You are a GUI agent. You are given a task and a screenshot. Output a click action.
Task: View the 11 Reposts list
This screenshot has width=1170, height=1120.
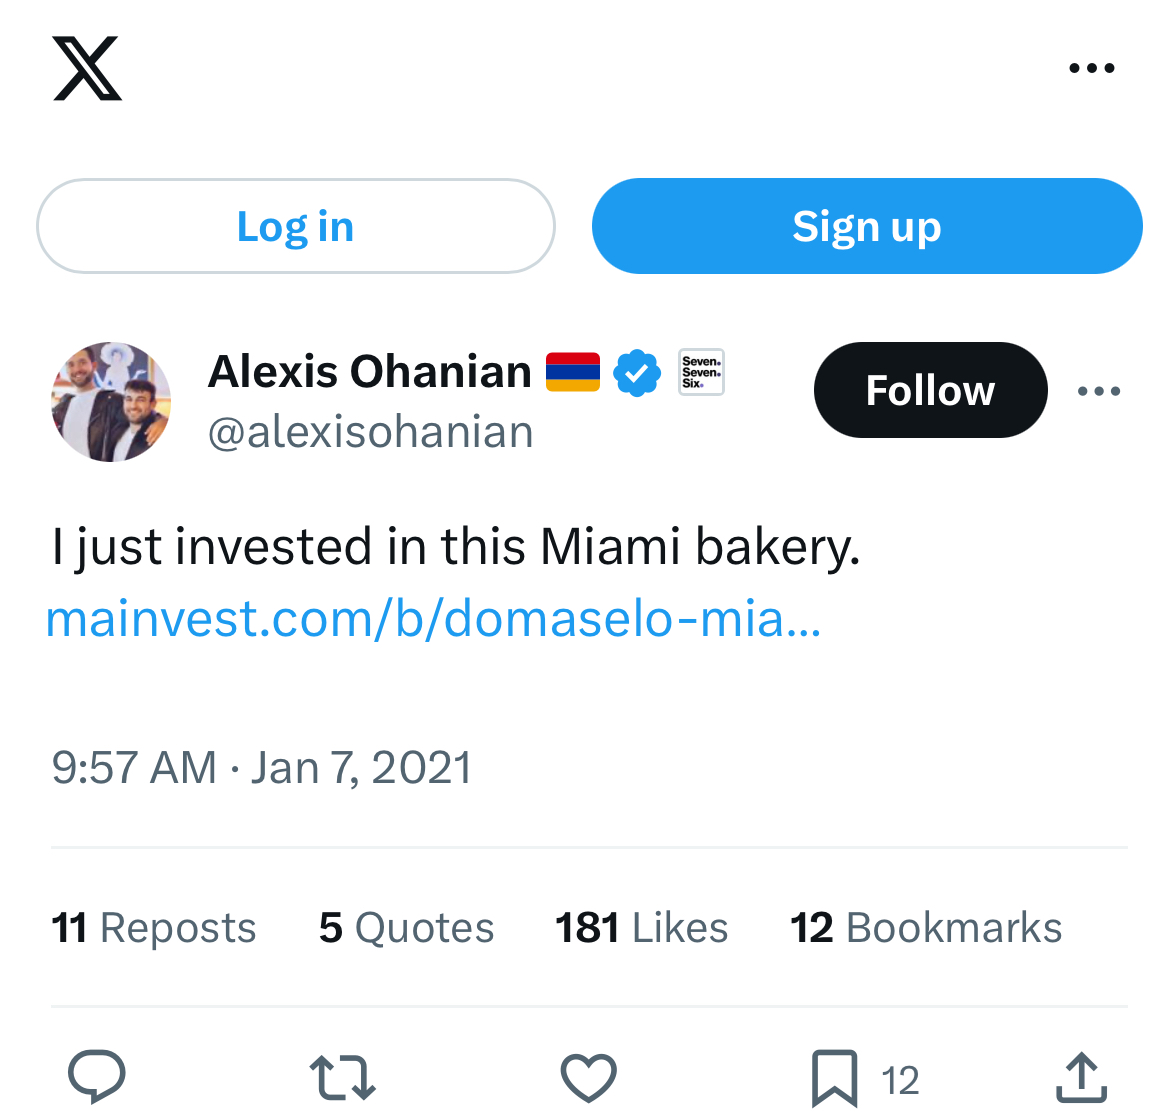(x=154, y=928)
